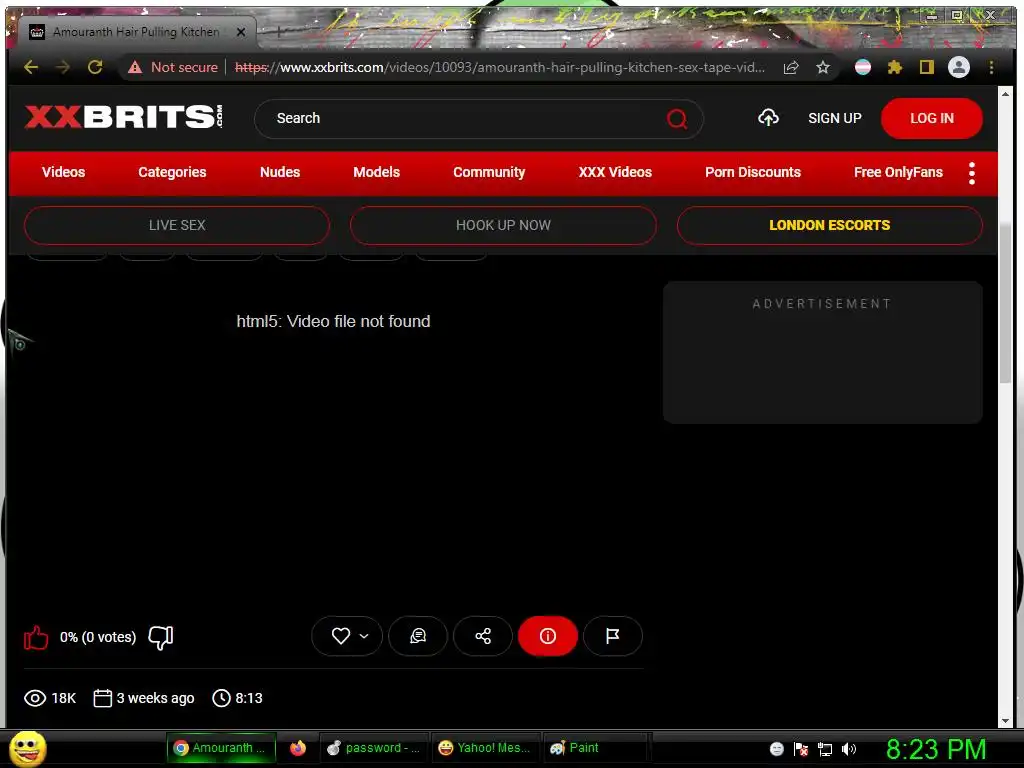
Task: Open the smiley Start button
Action: 28,748
